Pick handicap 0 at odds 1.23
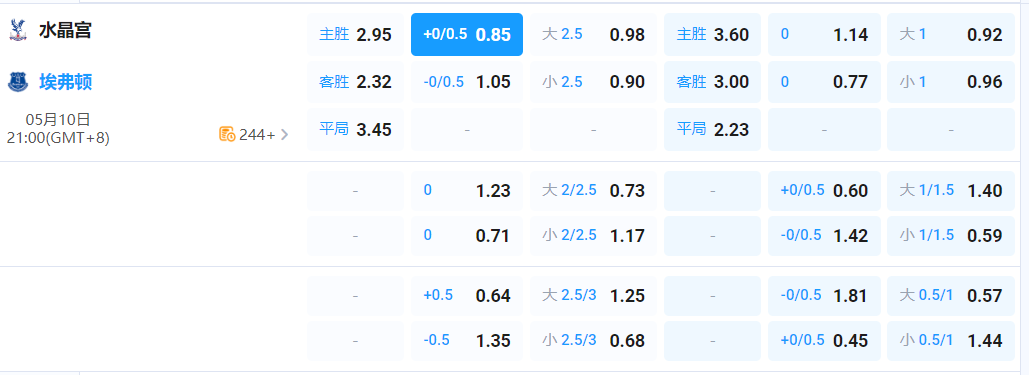Screen dimensions: 1029x375 (467, 191)
